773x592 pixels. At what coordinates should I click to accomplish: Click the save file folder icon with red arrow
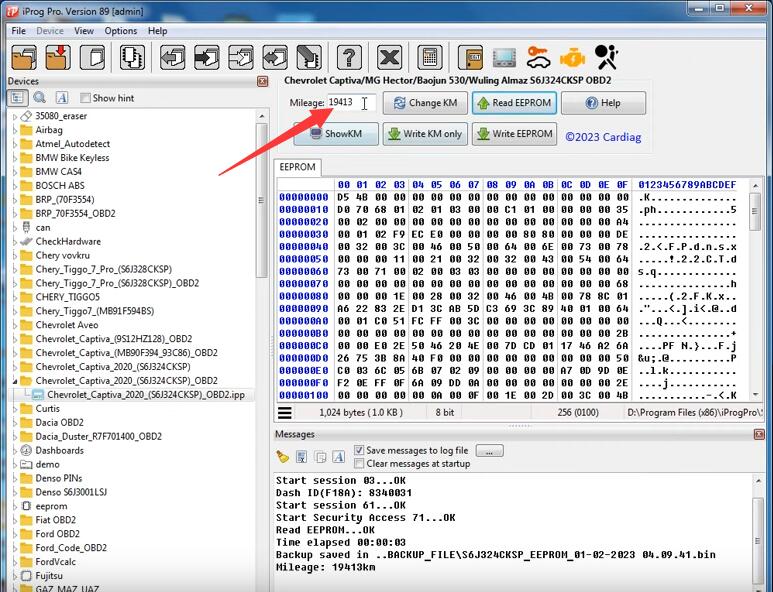58,57
